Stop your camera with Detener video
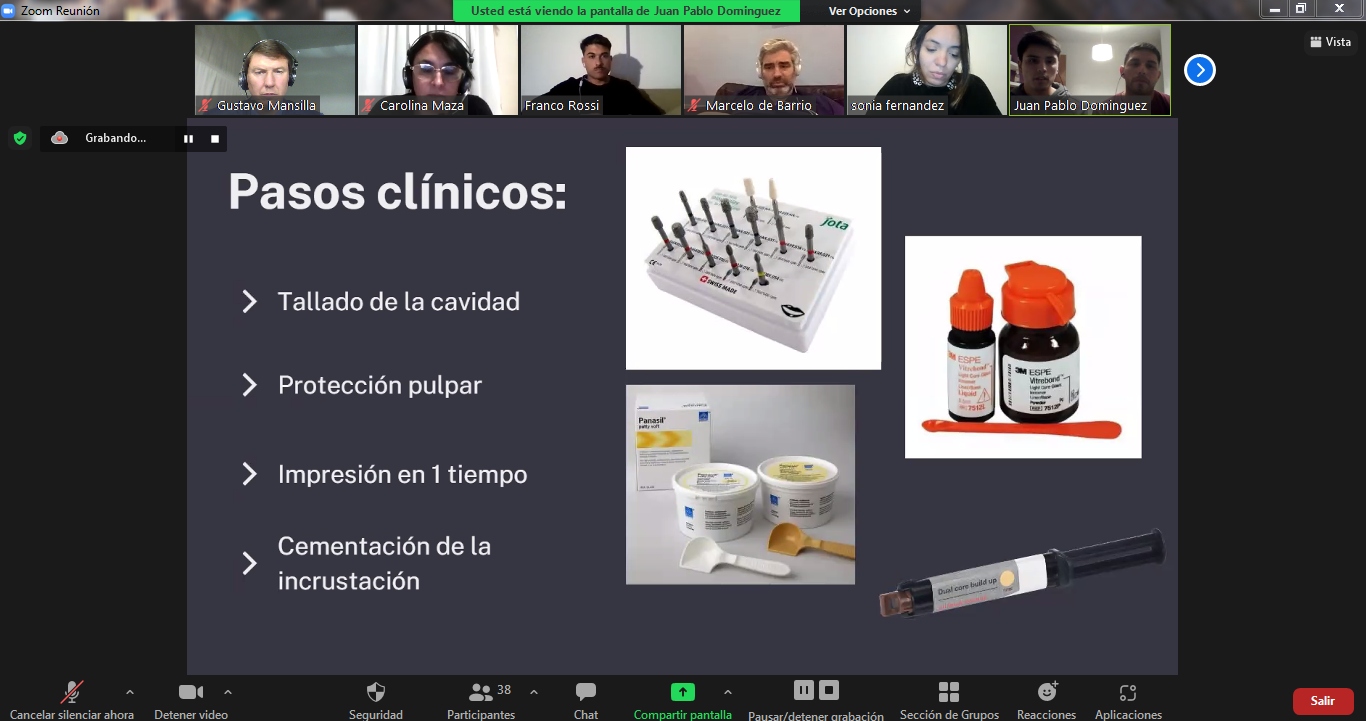Image resolution: width=1366 pixels, height=721 pixels. pos(189,697)
